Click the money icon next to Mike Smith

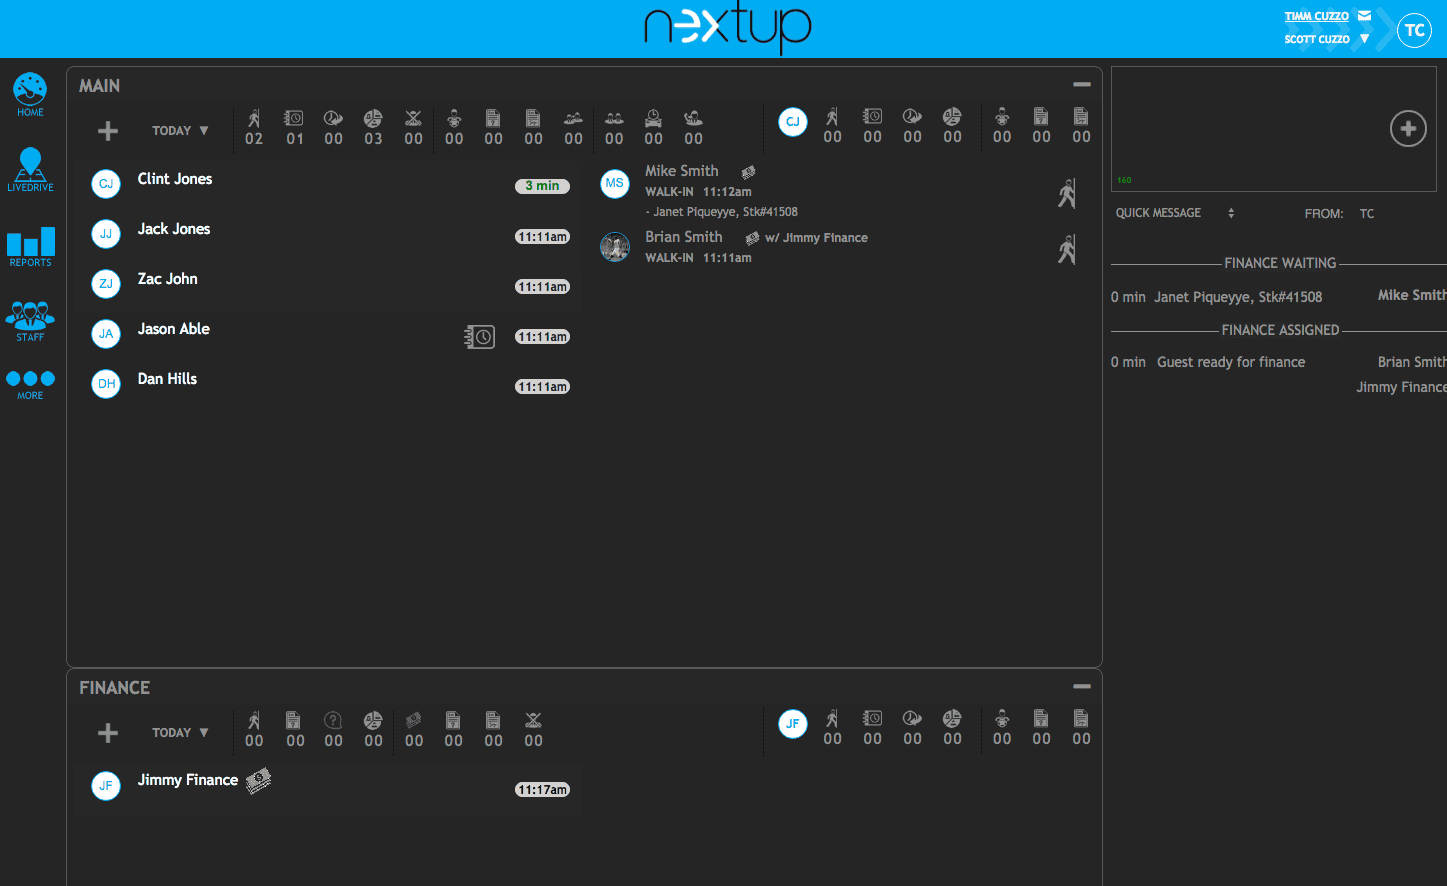748,172
